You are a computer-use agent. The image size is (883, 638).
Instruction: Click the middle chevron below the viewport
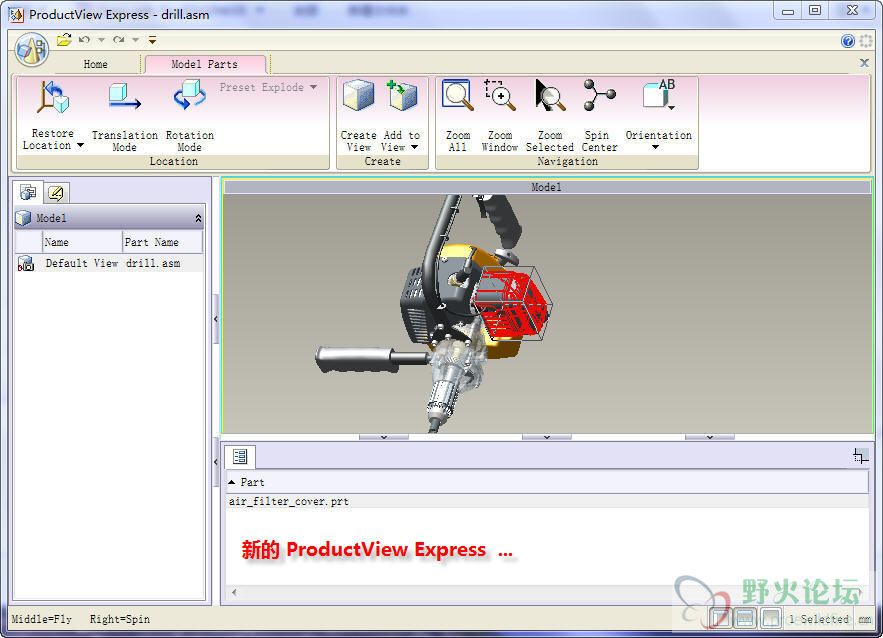pos(546,437)
